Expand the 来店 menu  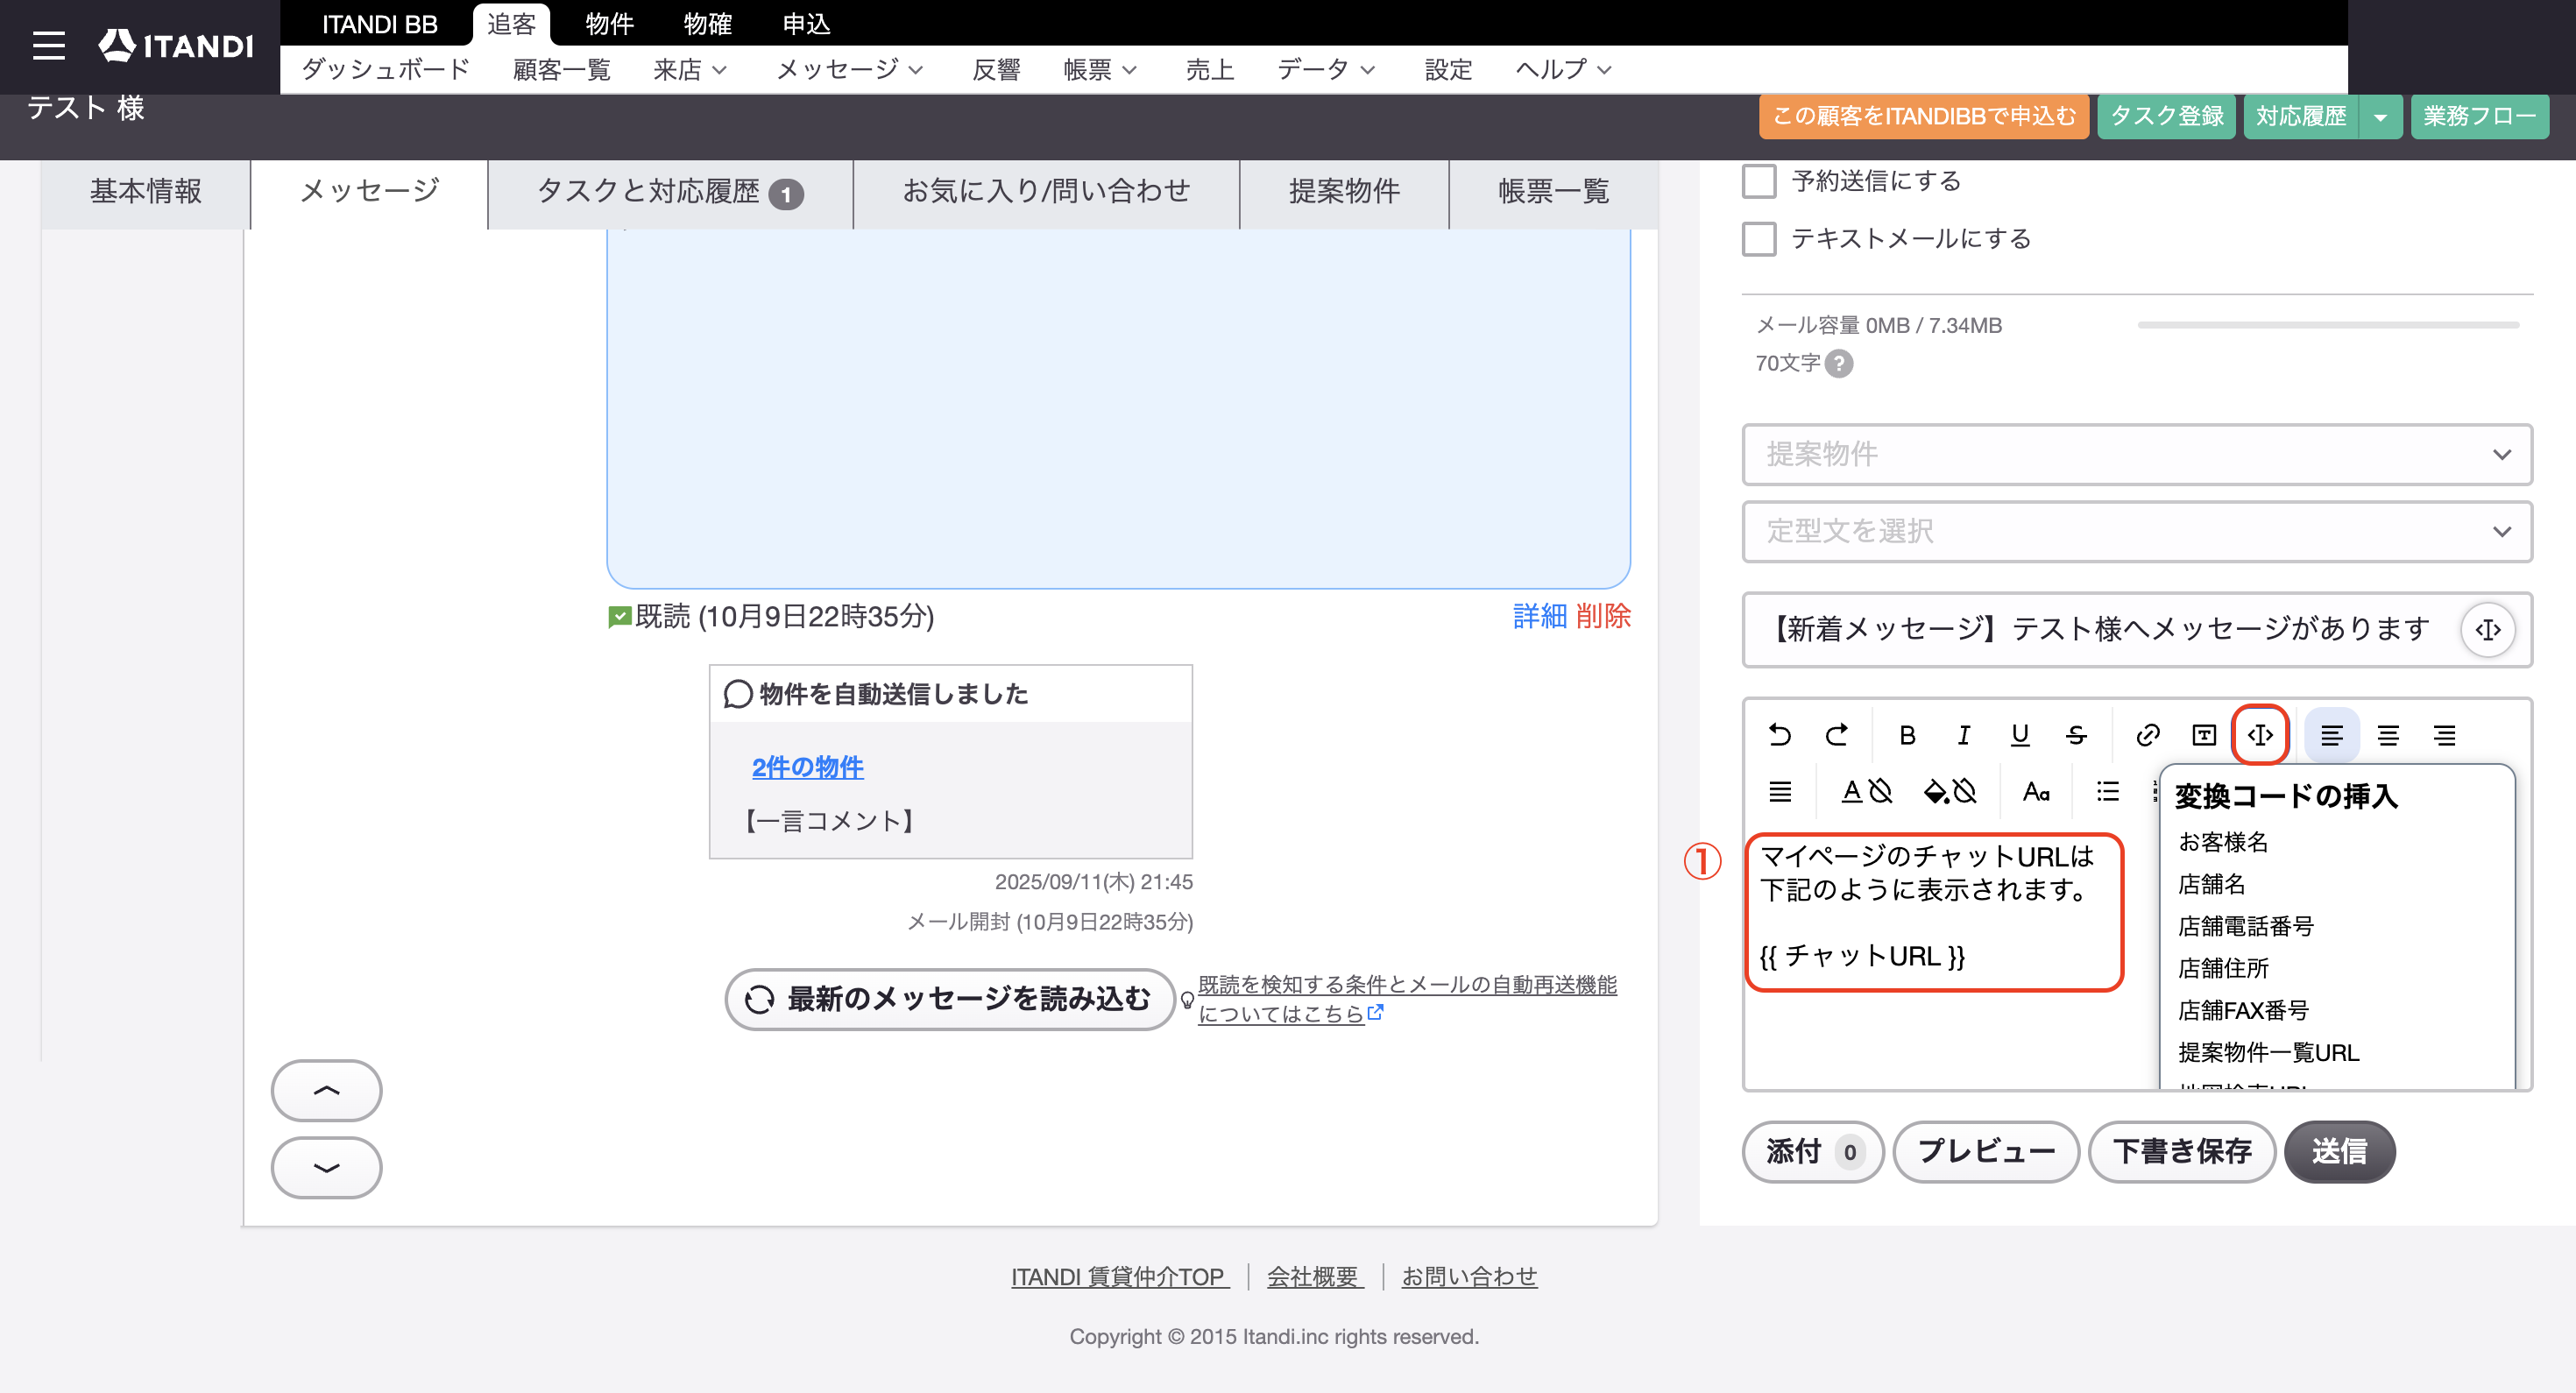point(690,70)
